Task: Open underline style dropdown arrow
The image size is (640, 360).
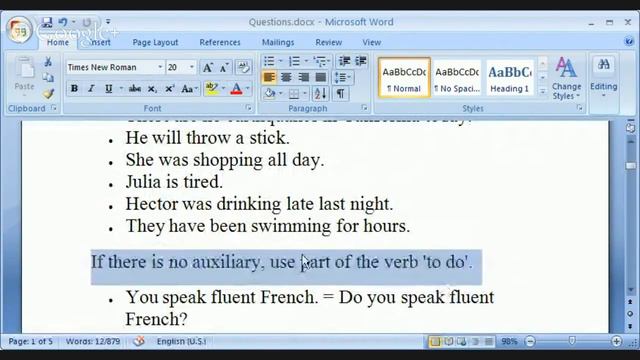Action: click(121, 88)
